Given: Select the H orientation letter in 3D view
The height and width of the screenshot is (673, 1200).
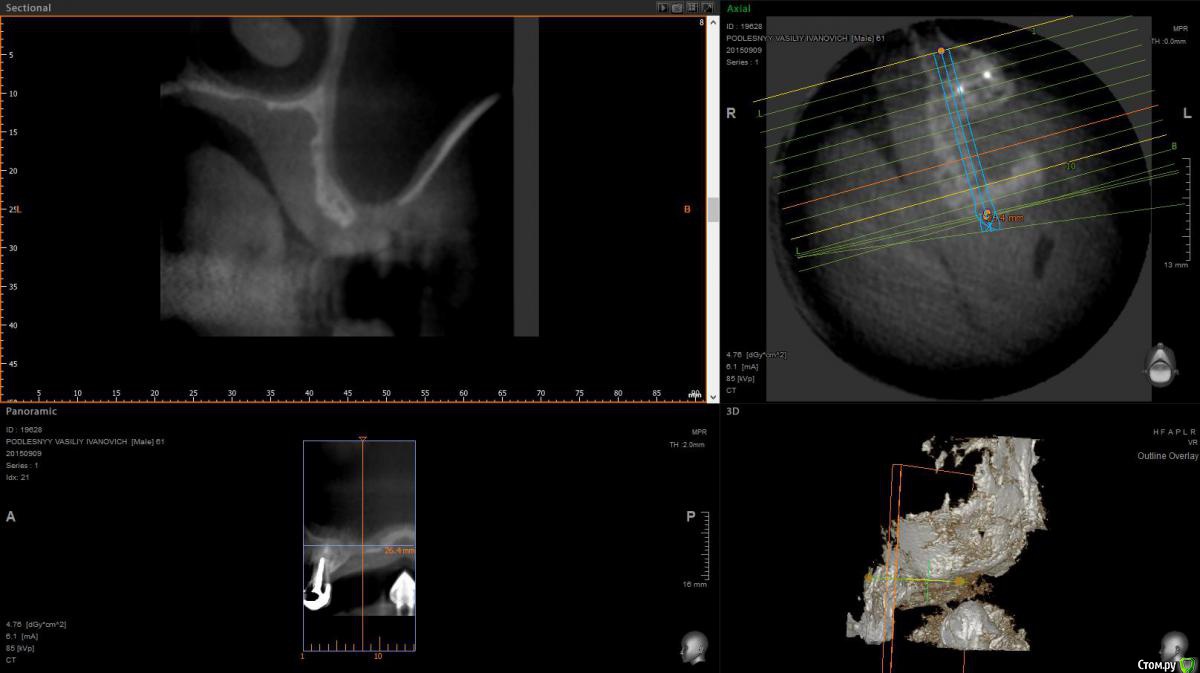Looking at the screenshot, I should tap(1155, 431).
